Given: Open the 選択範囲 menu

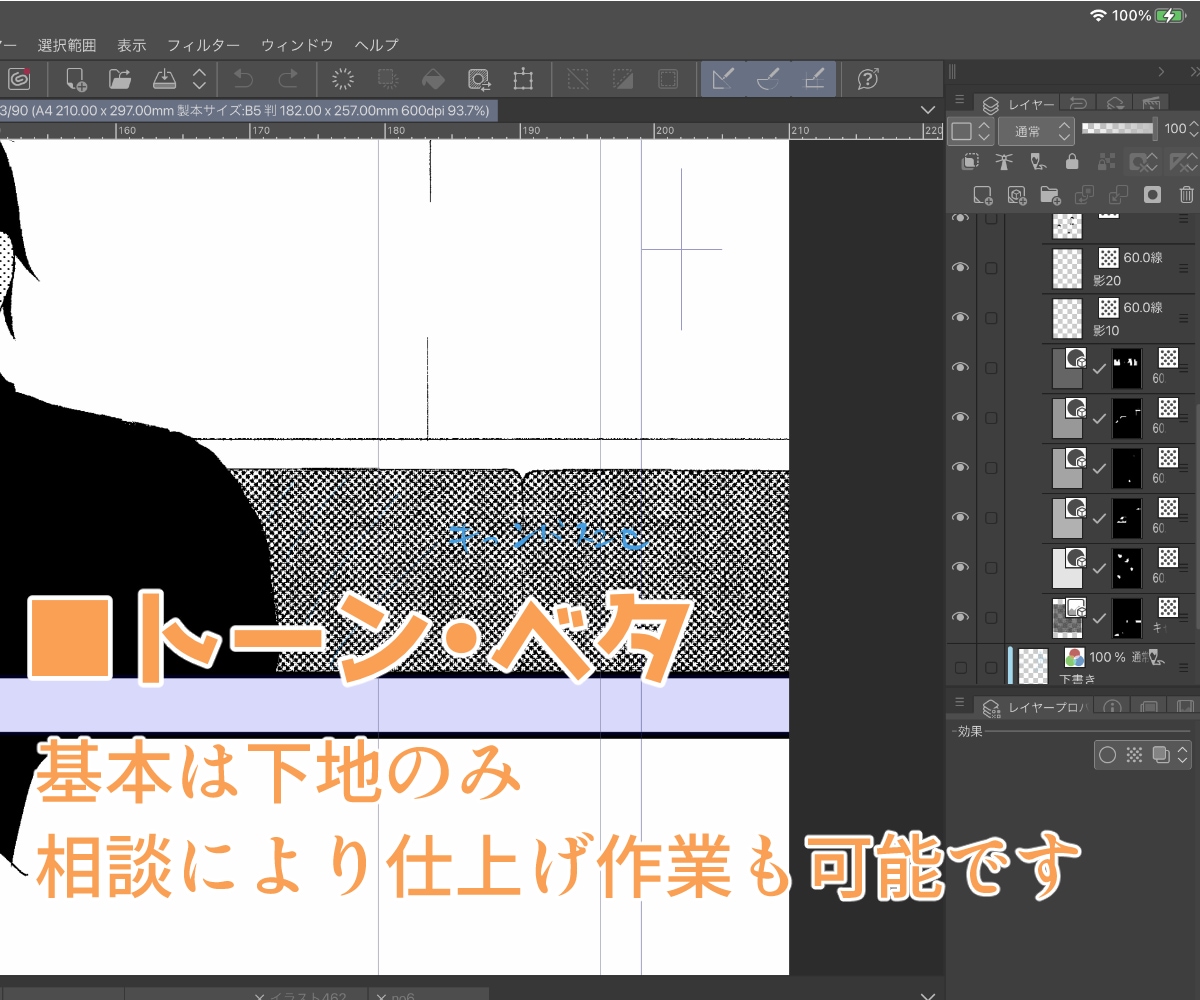Looking at the screenshot, I should [x=67, y=45].
